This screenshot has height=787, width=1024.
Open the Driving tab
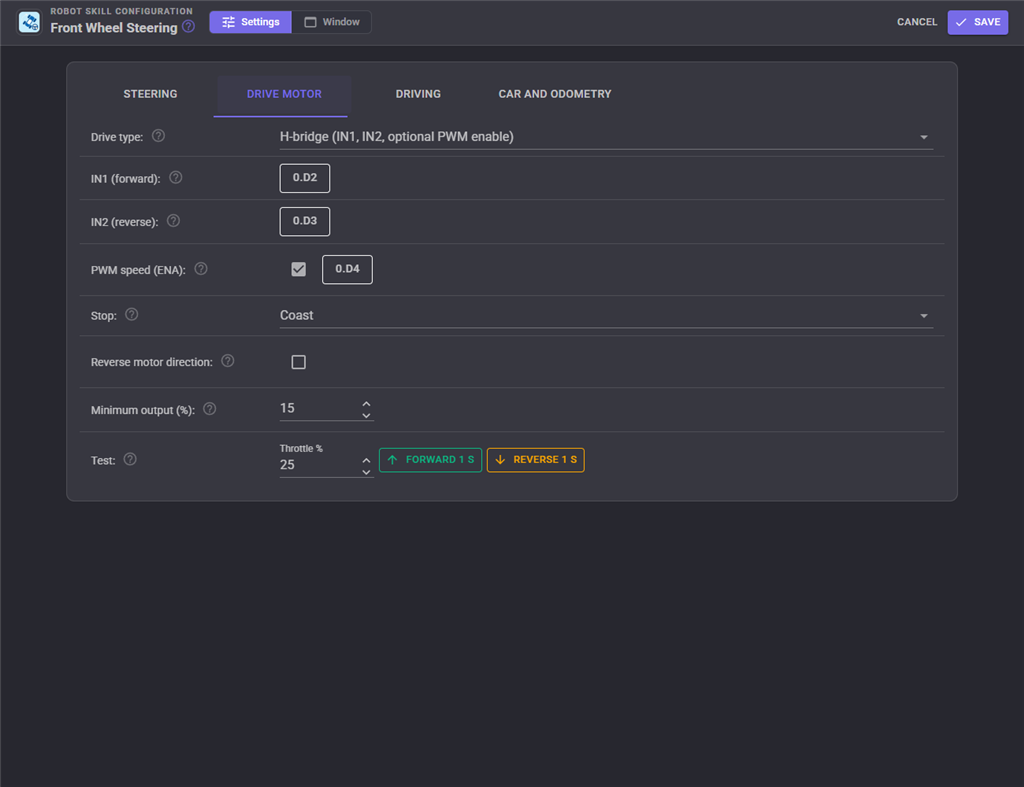click(418, 94)
